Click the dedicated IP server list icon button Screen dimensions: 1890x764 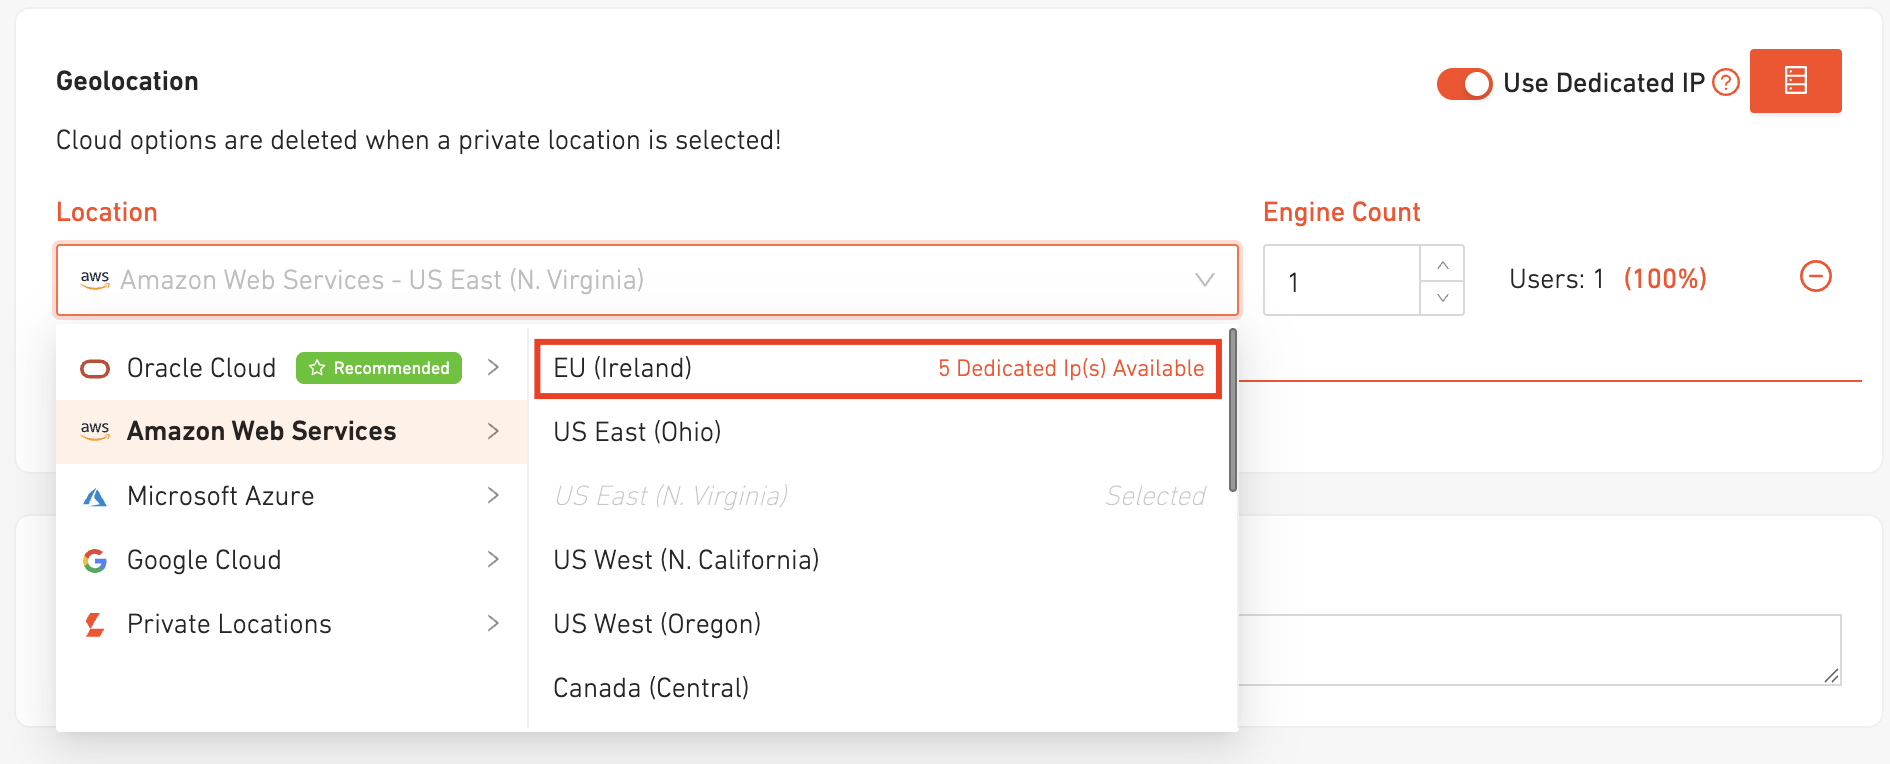[x=1795, y=81]
